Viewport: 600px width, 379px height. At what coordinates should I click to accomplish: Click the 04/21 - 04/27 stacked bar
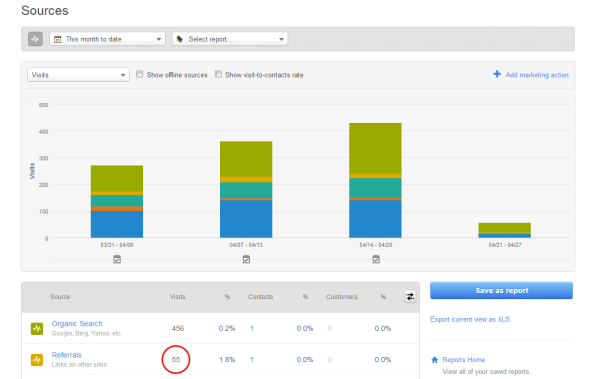tap(504, 230)
